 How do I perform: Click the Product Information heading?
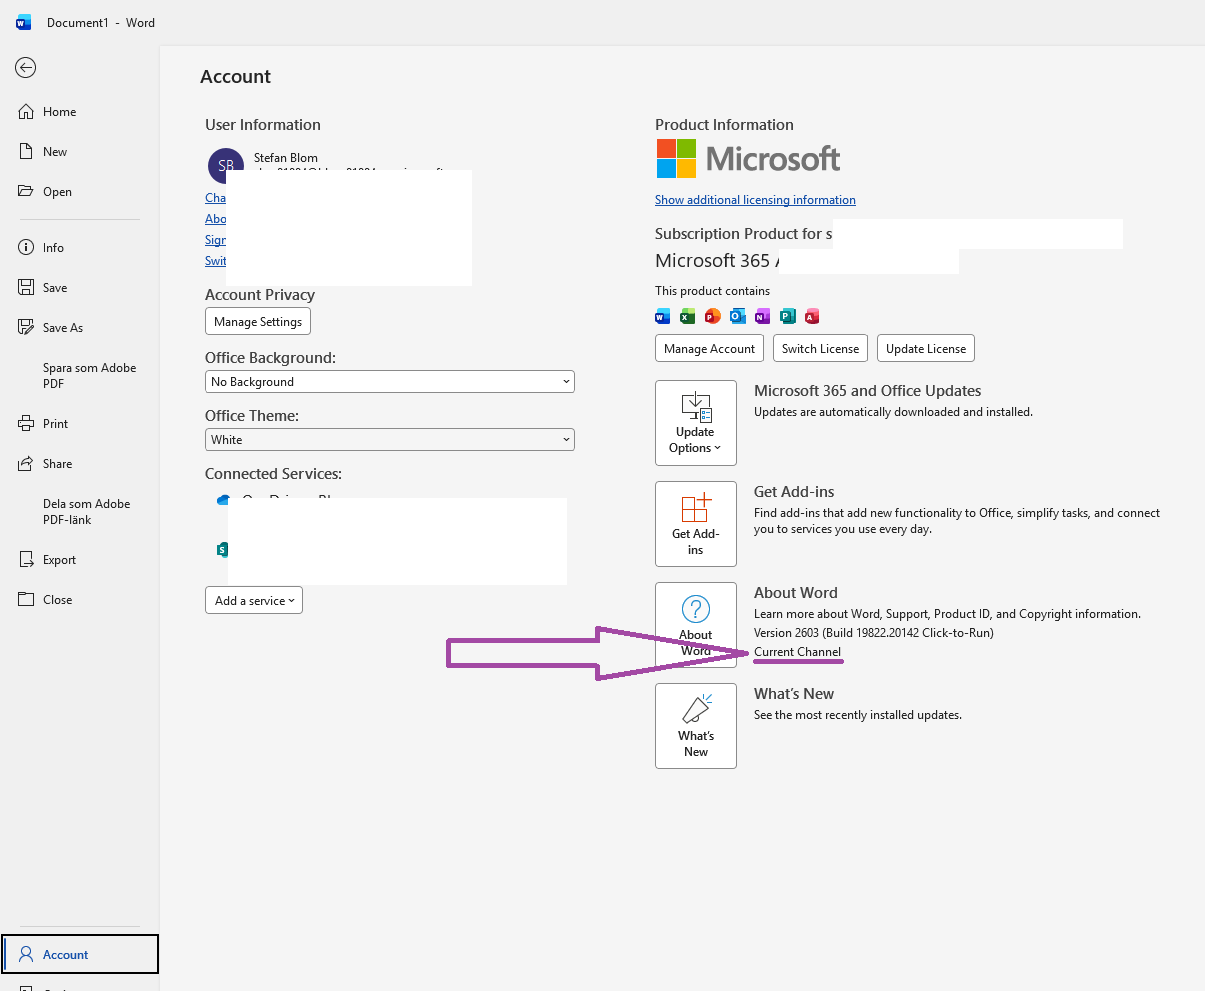pos(724,125)
